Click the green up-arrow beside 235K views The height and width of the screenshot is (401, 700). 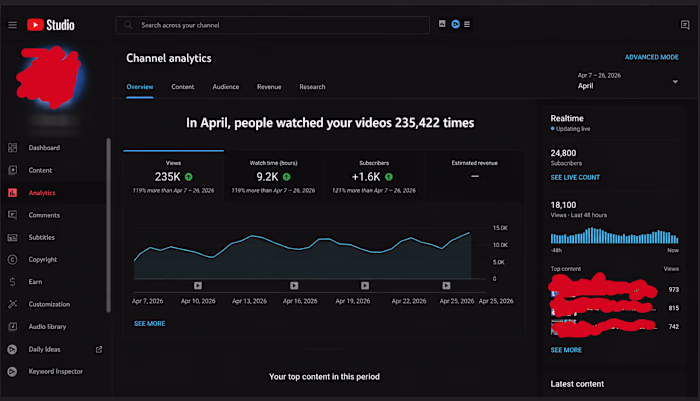pos(189,177)
